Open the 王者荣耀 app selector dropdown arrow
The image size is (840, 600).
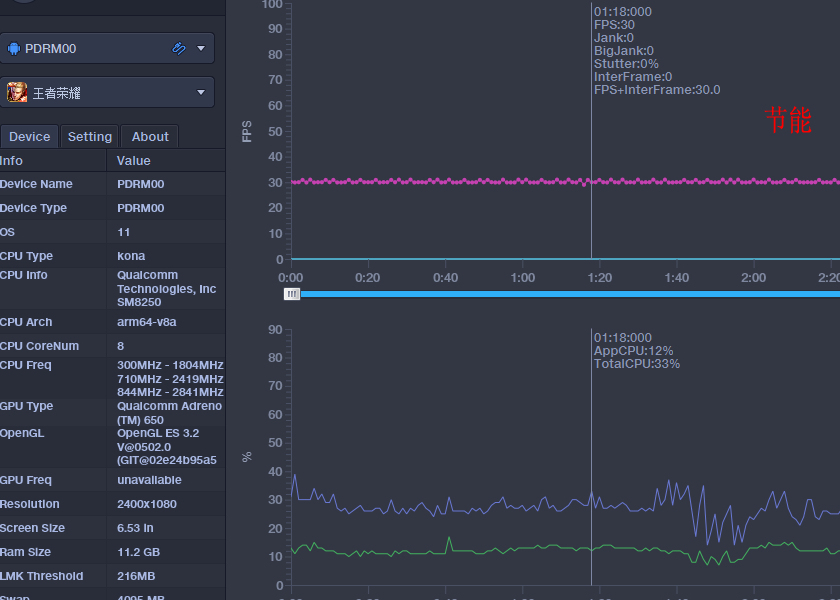pyautogui.click(x=201, y=93)
